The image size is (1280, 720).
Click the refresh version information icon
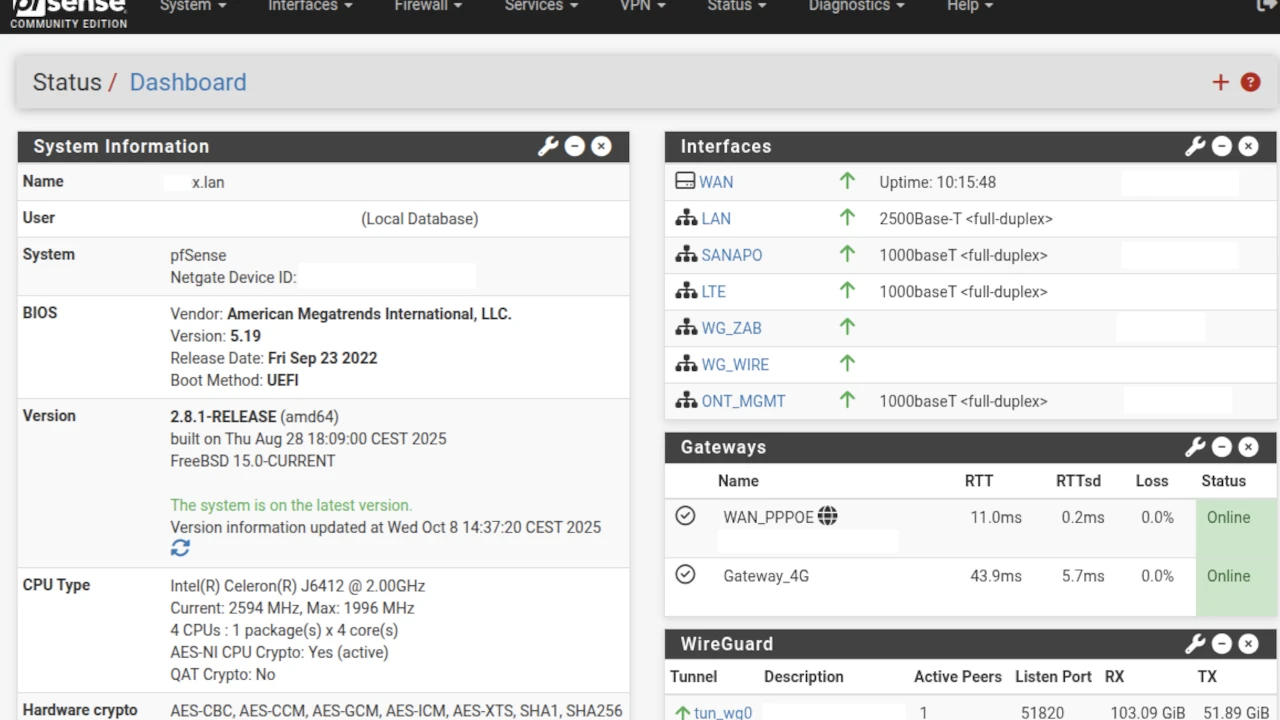180,548
